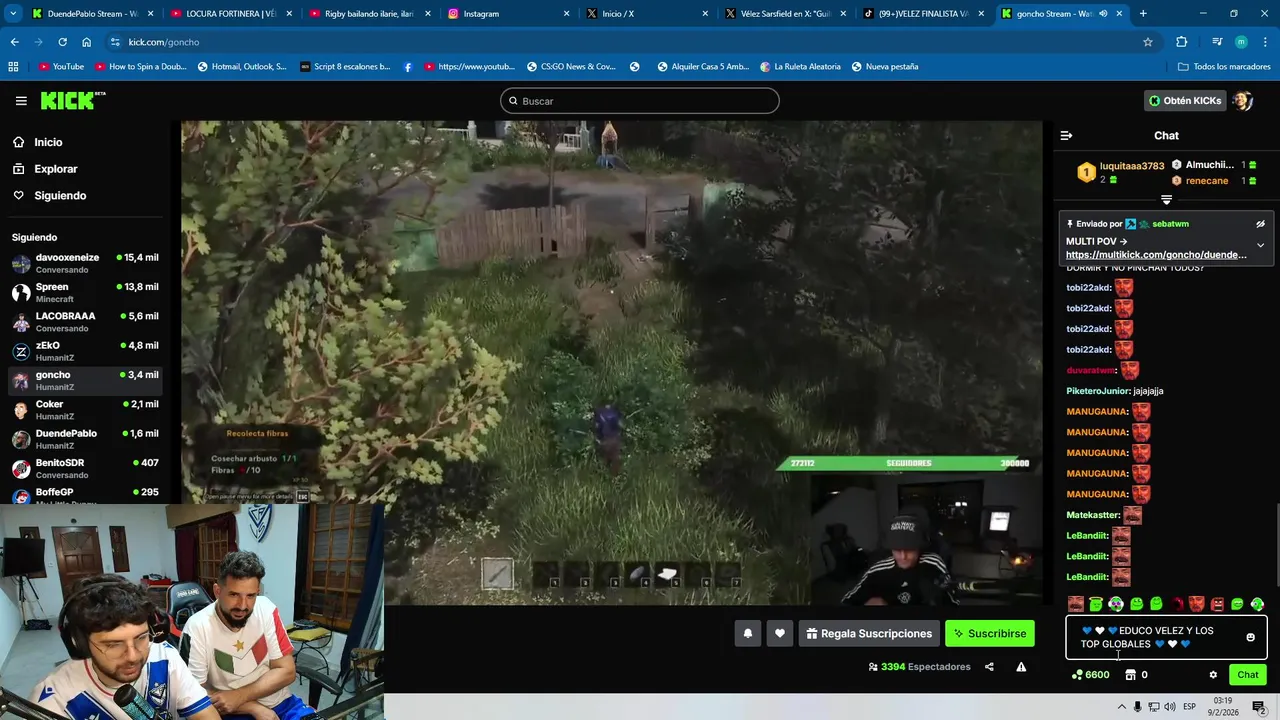The height and width of the screenshot is (720, 1280).
Task: Open the channel shop icon
Action: (1130, 675)
